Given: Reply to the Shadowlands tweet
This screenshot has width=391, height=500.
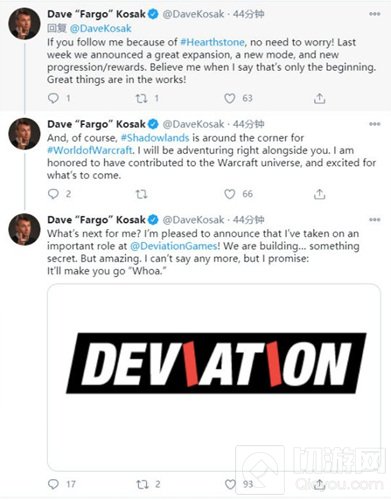Looking at the screenshot, I should (x=53, y=194).
